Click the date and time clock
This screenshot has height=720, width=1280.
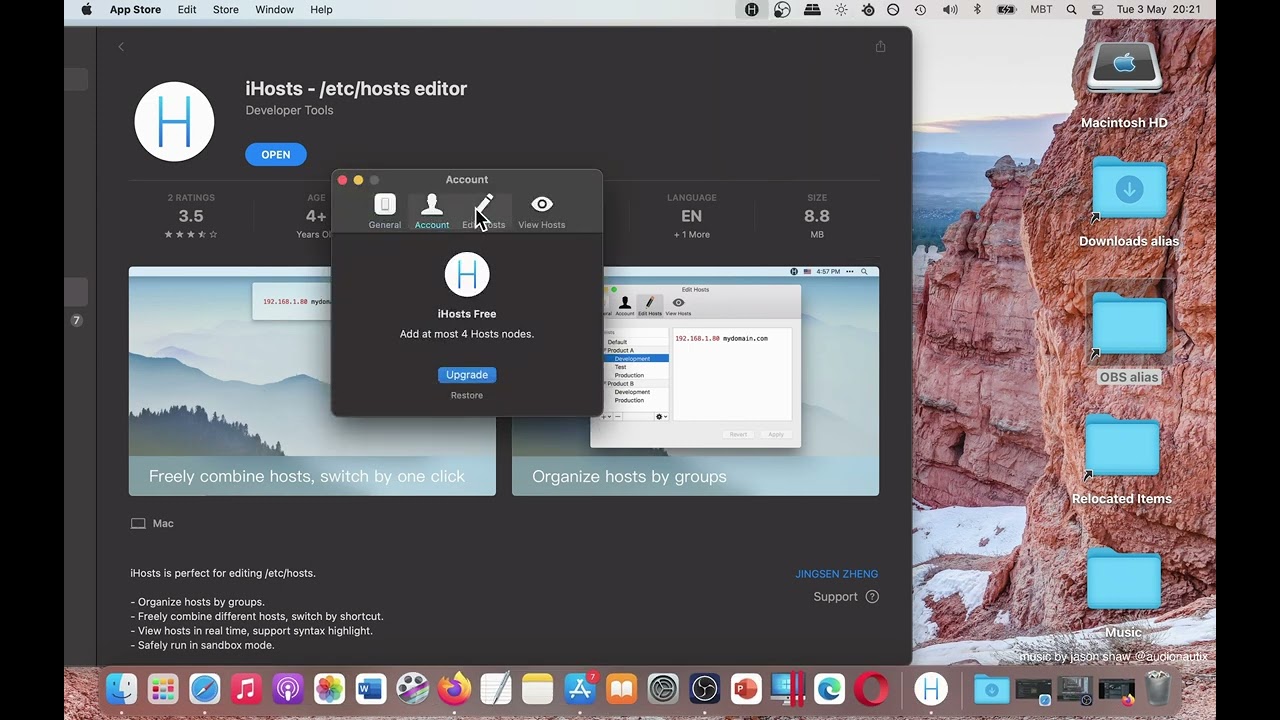pos(1158,10)
